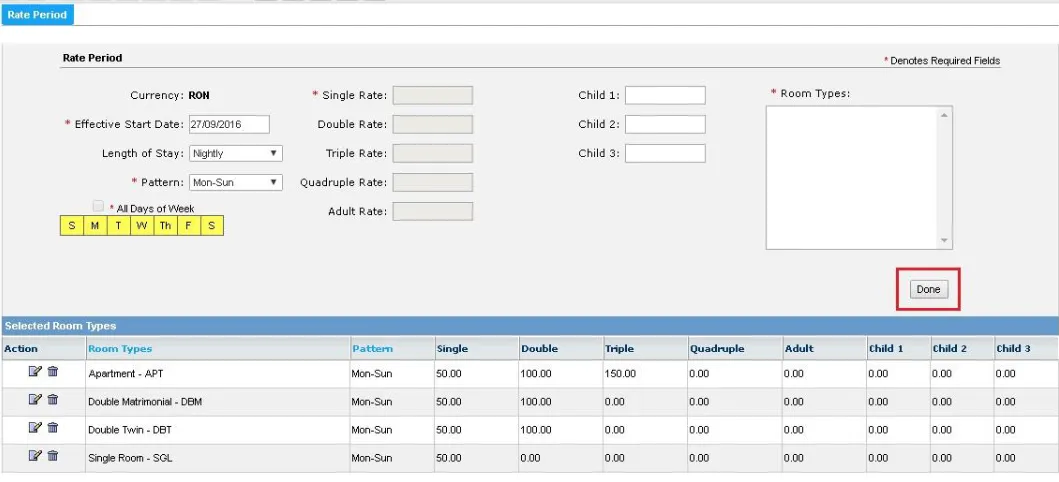The height and width of the screenshot is (482, 1059).
Task: Click the Child 2 input field
Action: [x=665, y=124]
